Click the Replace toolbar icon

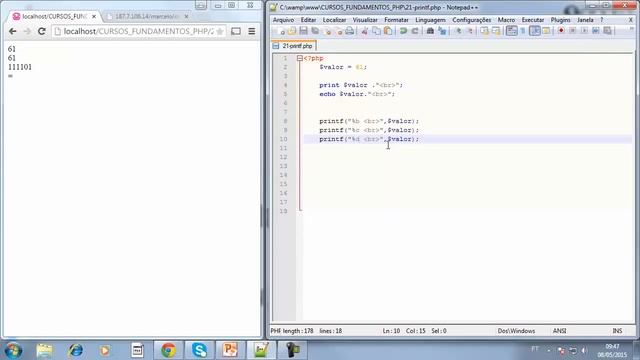[442, 31]
